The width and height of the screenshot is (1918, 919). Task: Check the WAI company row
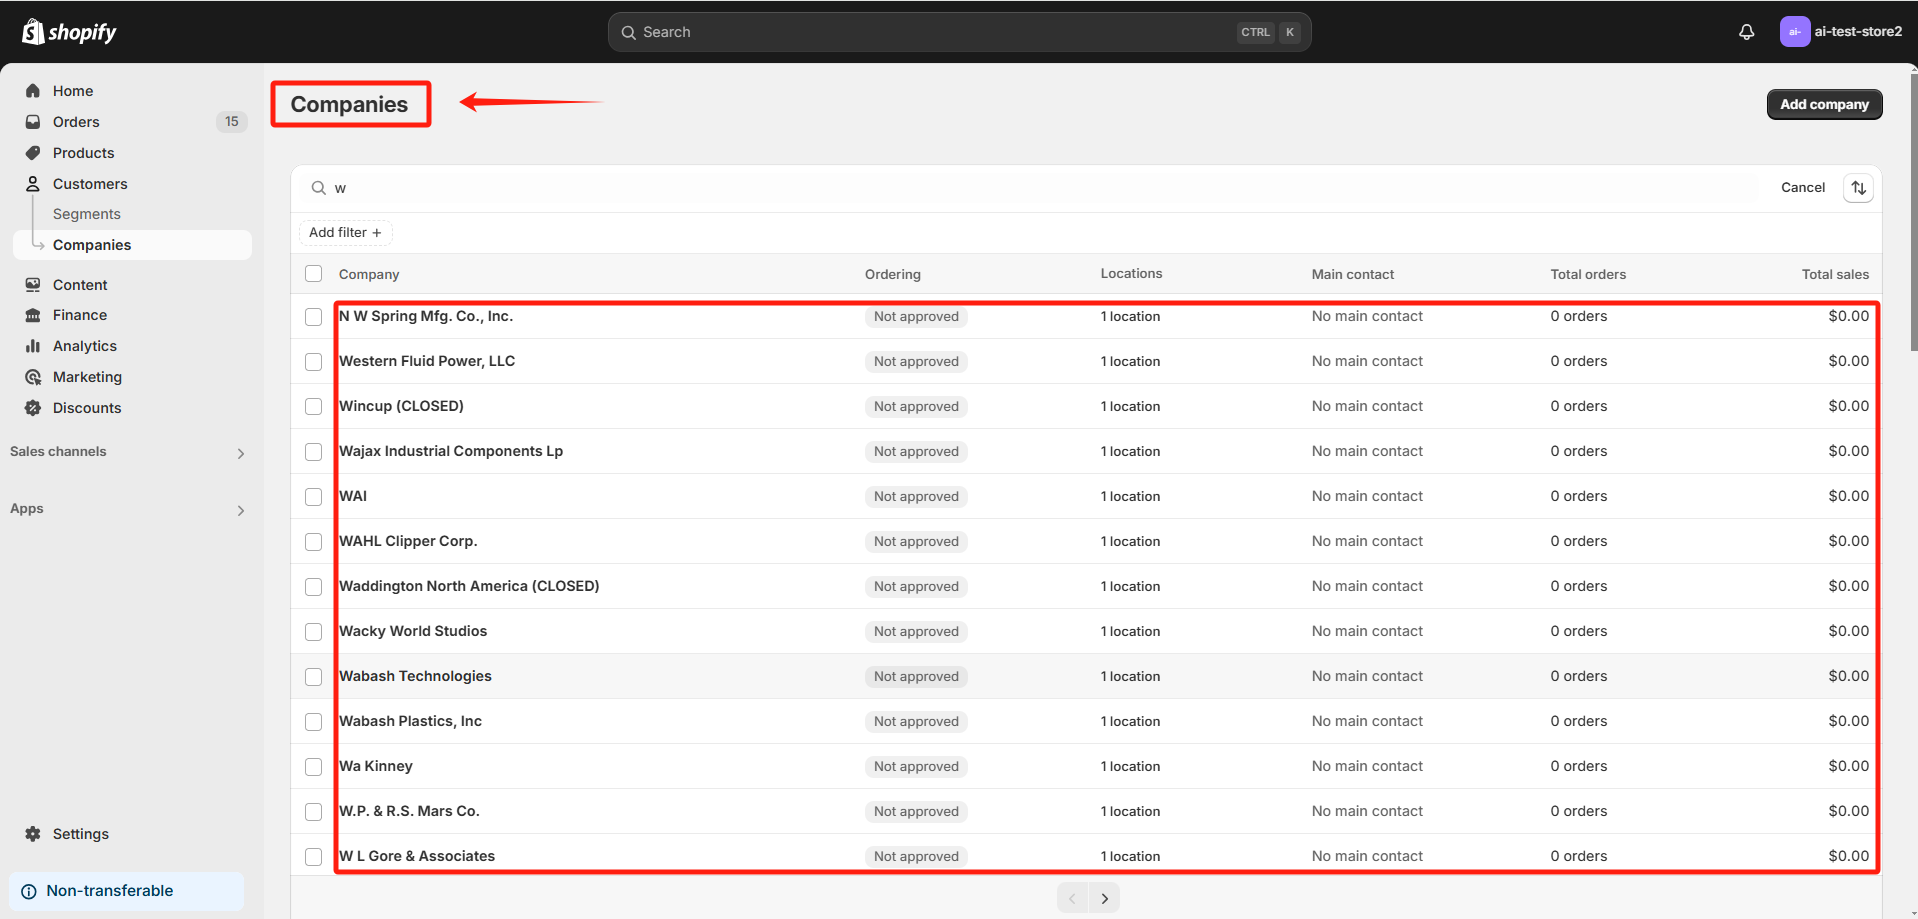(314, 497)
